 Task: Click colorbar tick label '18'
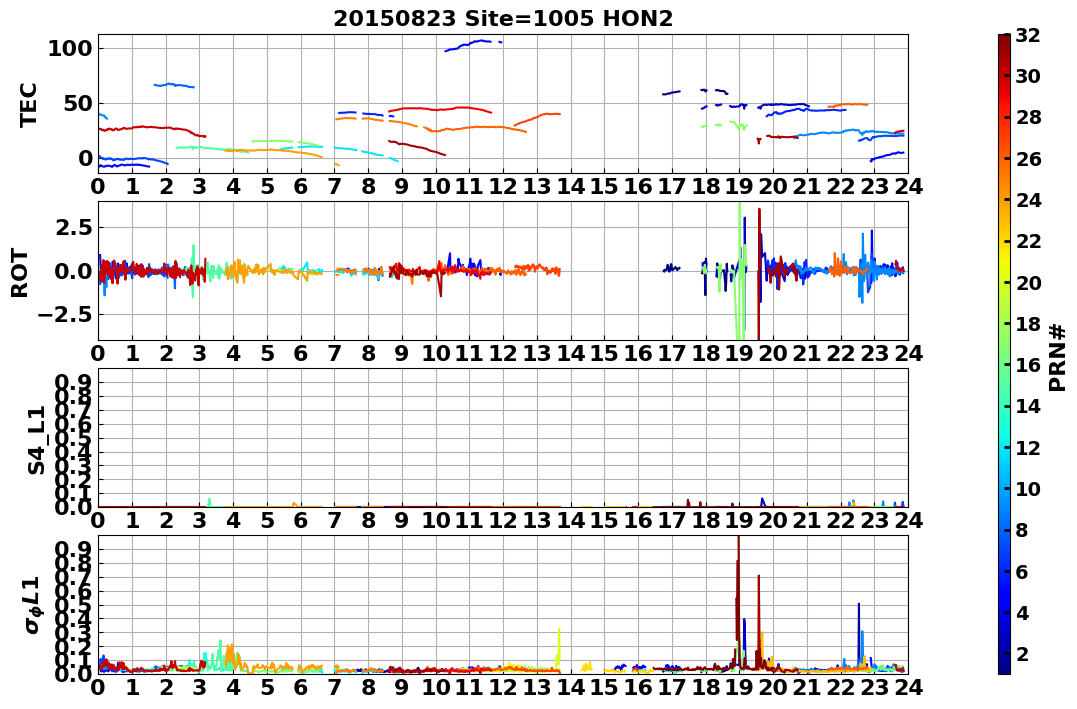(1028, 324)
